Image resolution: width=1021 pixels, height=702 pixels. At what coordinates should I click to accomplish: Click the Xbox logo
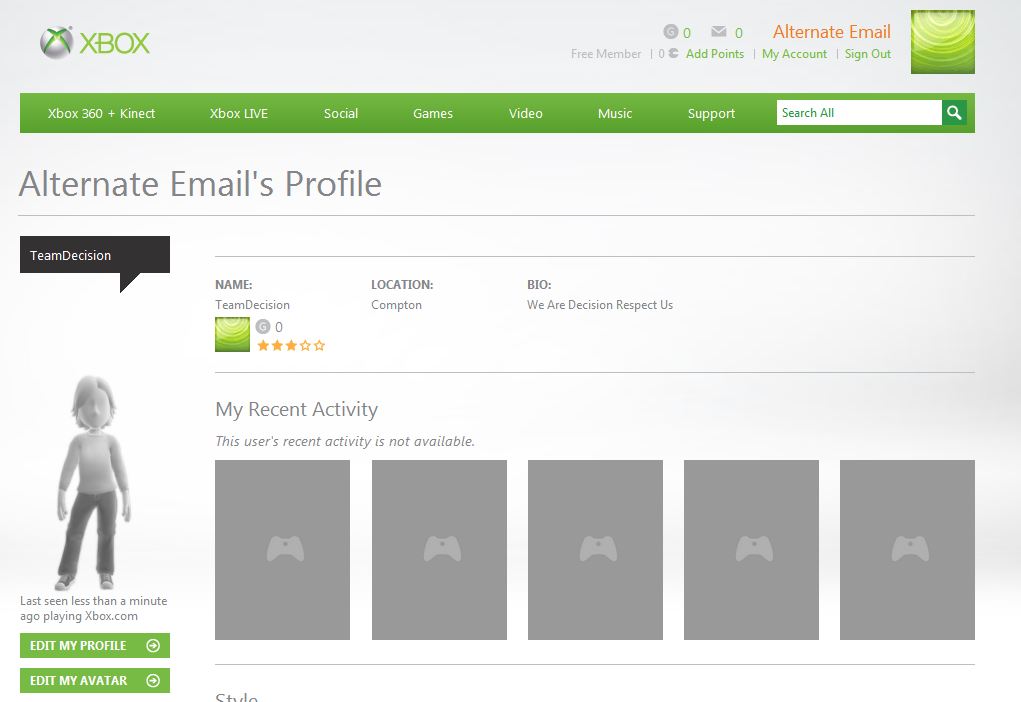(95, 43)
